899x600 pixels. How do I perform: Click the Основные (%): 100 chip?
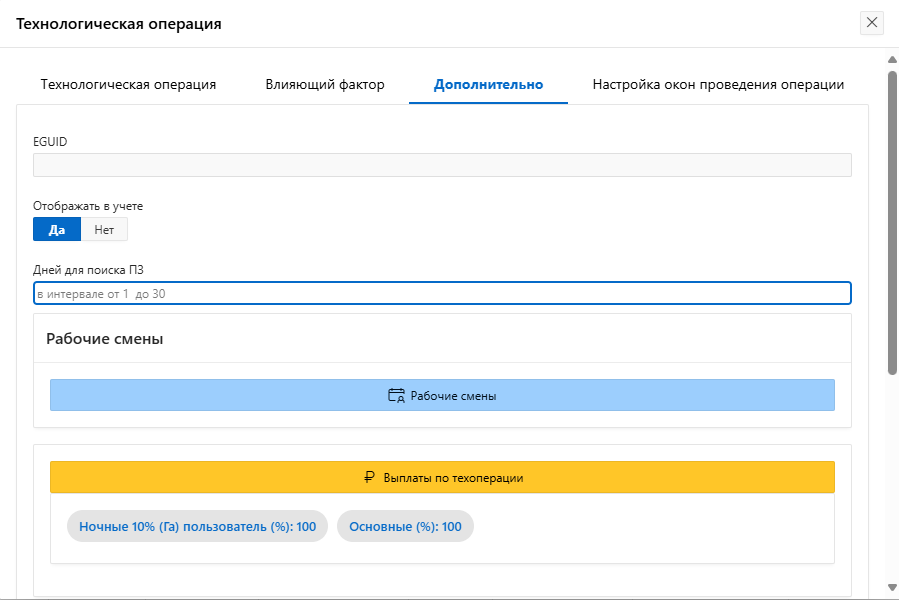tap(405, 527)
